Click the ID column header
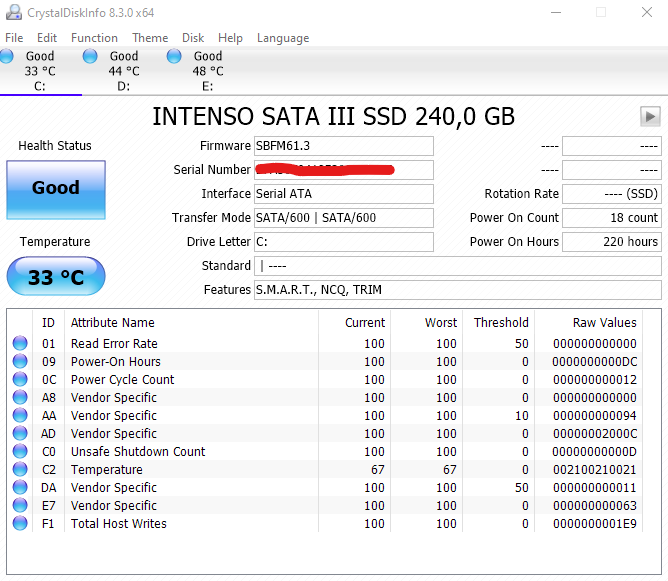This screenshot has width=668, height=581. point(48,322)
